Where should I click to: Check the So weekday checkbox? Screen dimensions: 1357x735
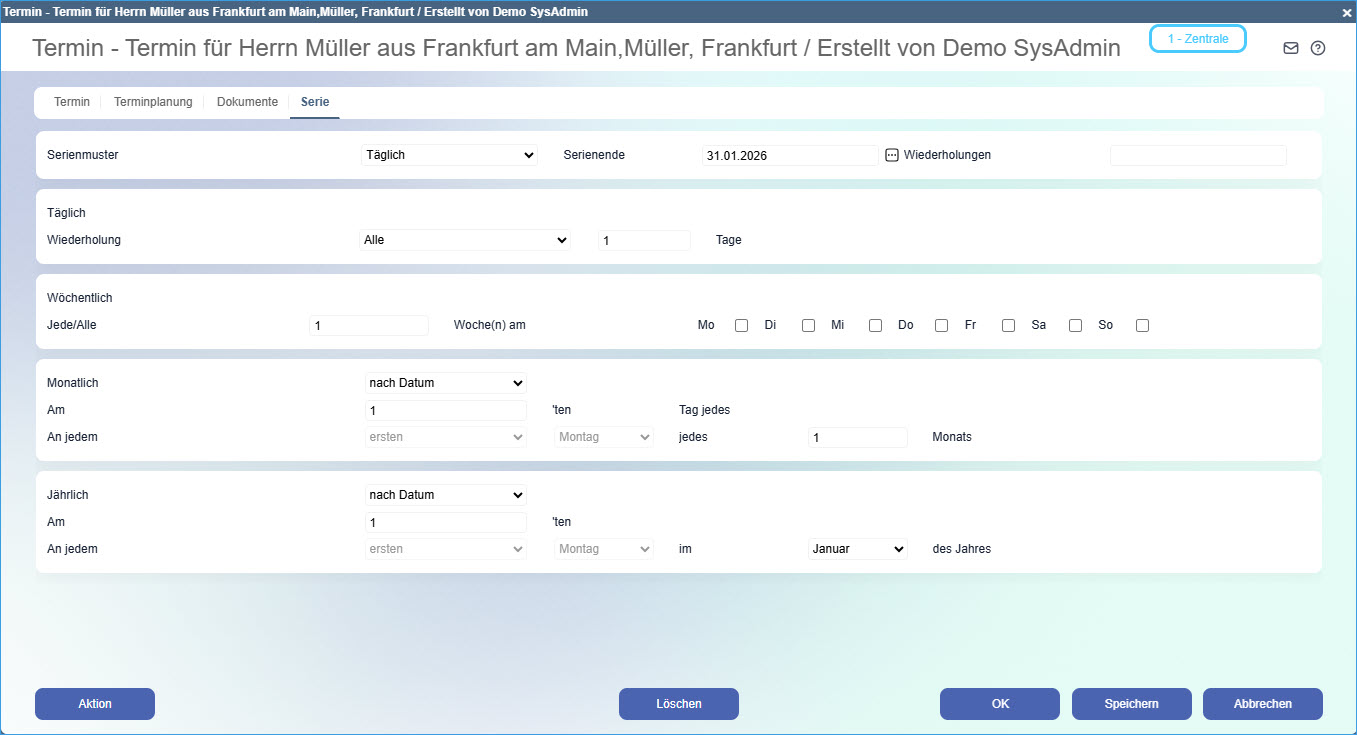(x=1142, y=325)
